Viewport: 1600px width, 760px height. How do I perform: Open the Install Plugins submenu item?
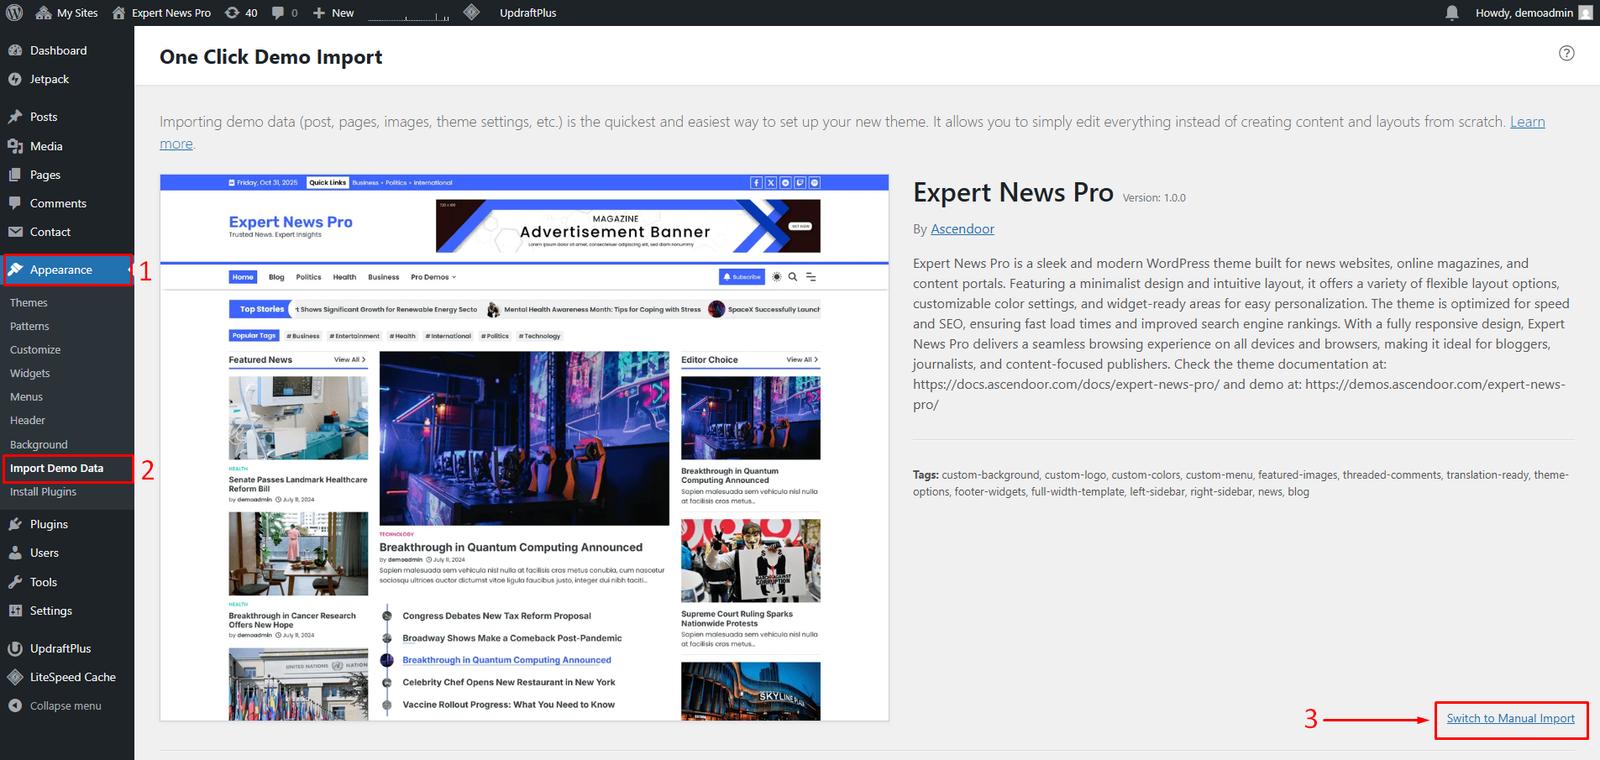[x=43, y=492]
